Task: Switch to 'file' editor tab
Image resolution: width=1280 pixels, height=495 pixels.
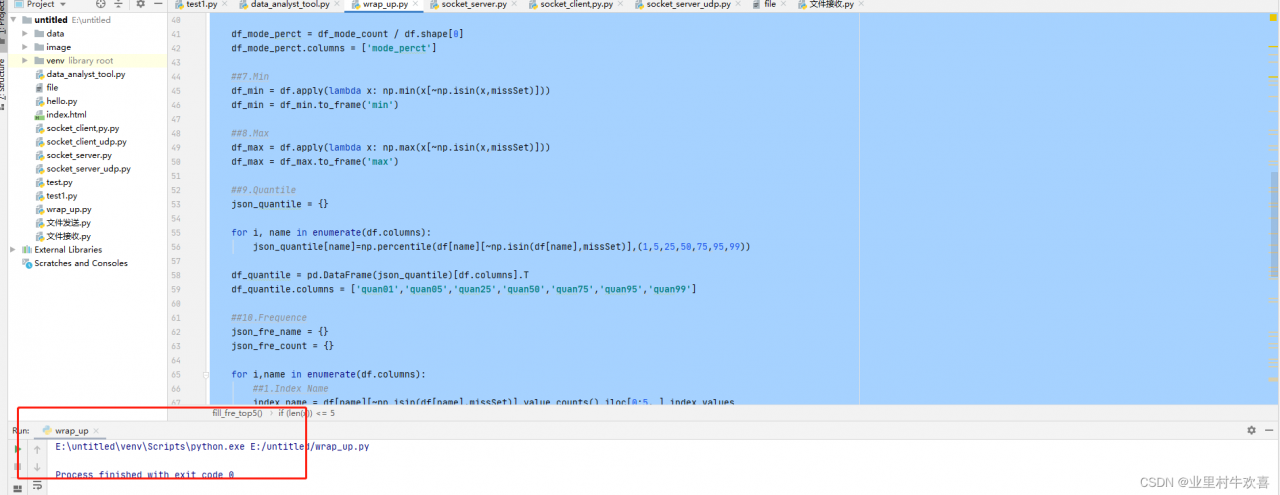Action: click(x=770, y=5)
